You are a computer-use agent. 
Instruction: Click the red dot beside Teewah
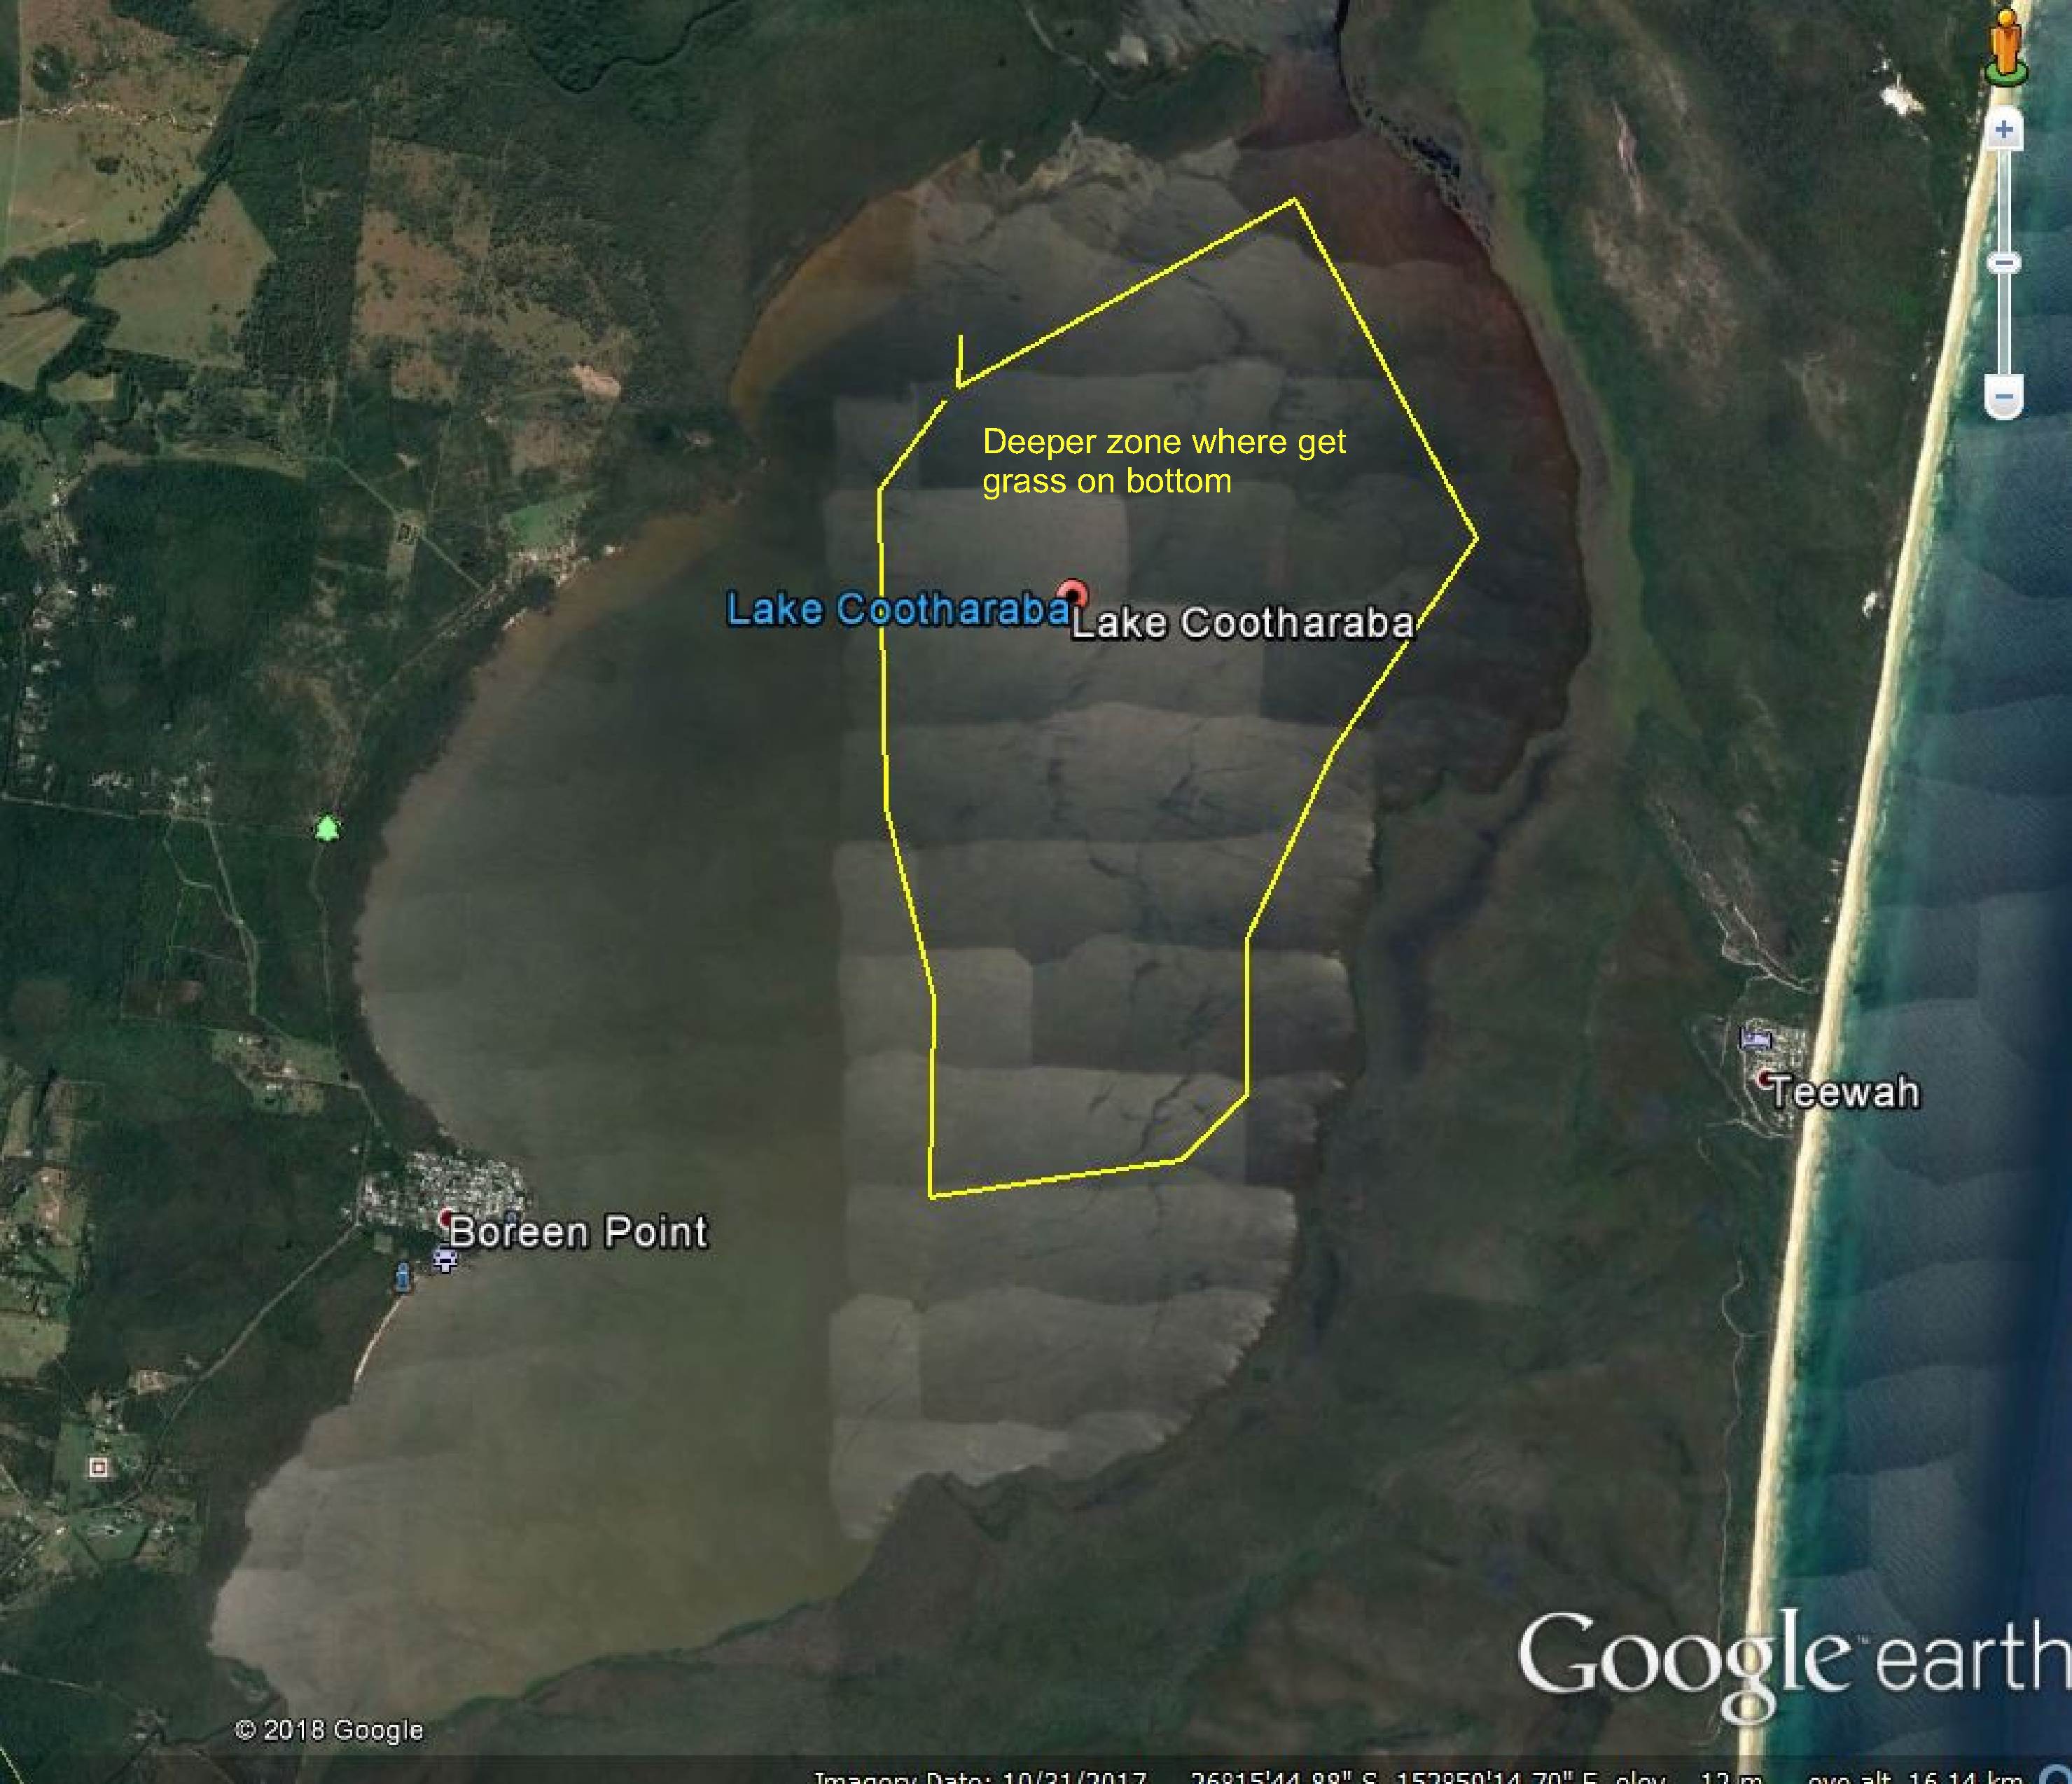[1766, 1079]
